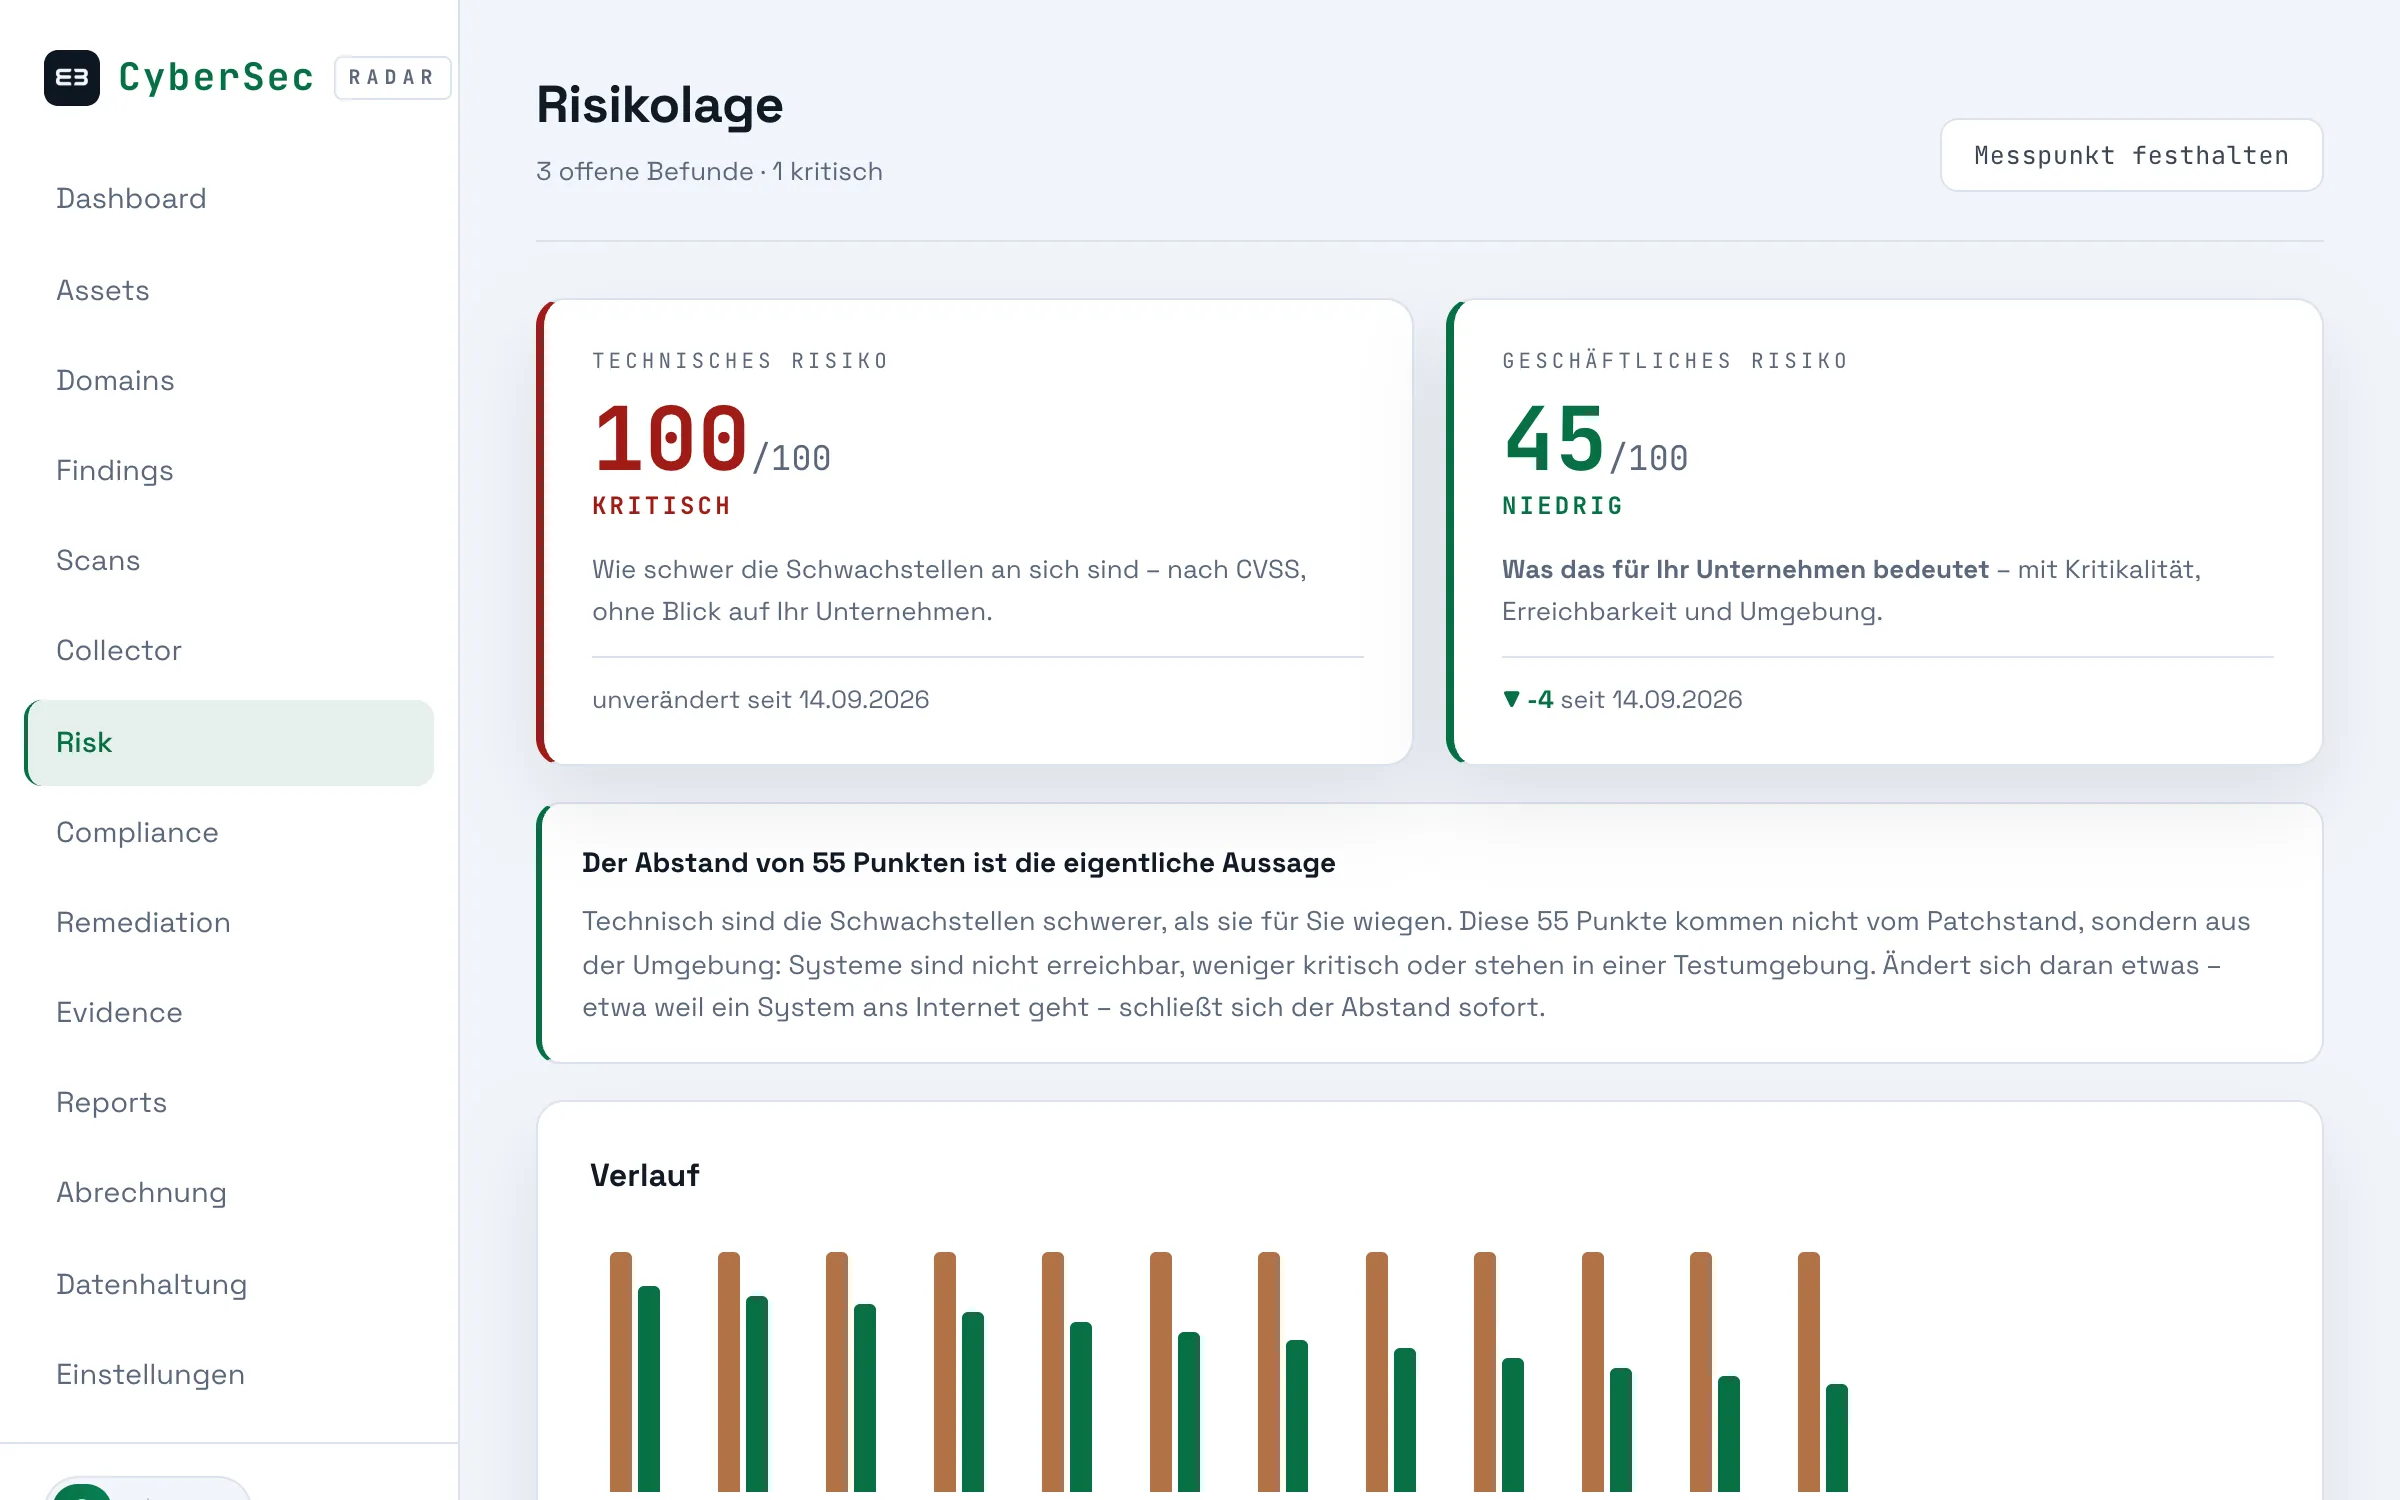Viewport: 2400px width, 1500px height.
Task: Click the down-arrow trend icon beside -4
Action: 1511,699
